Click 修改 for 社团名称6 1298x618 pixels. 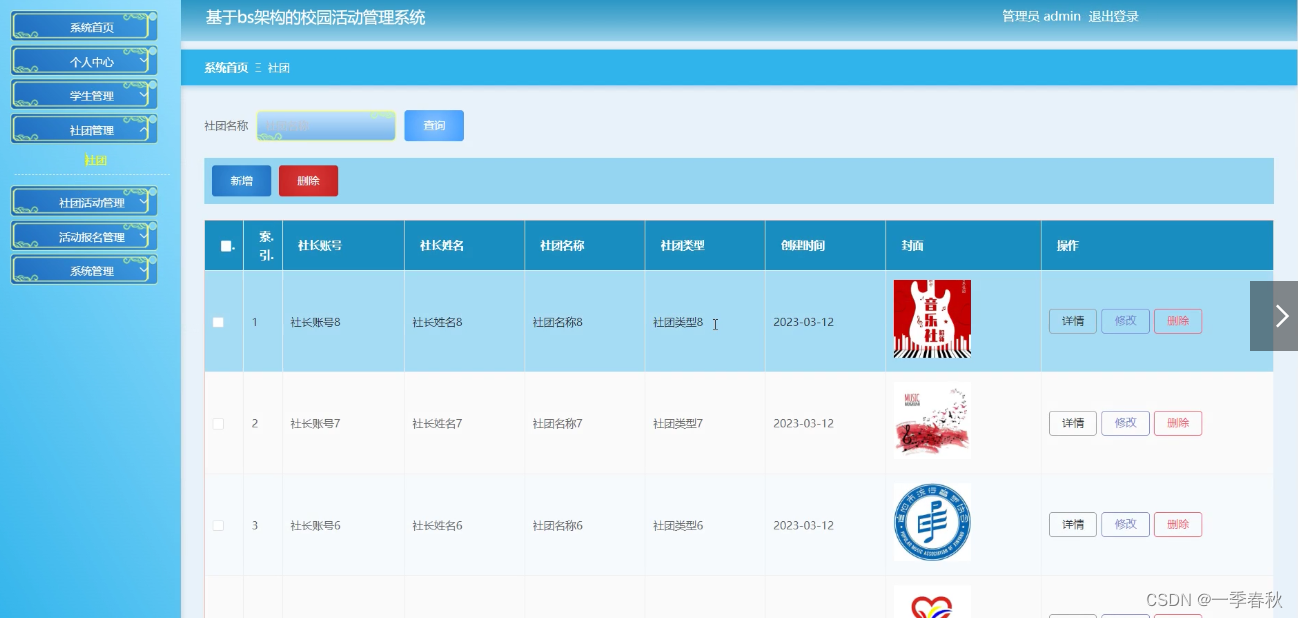tap(1125, 524)
